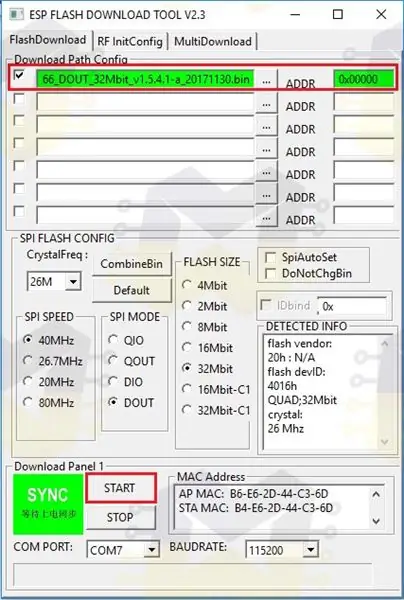This screenshot has height=600, width=404.
Task: Open the BAUDRATE 115200 dropdown
Action: (310, 550)
